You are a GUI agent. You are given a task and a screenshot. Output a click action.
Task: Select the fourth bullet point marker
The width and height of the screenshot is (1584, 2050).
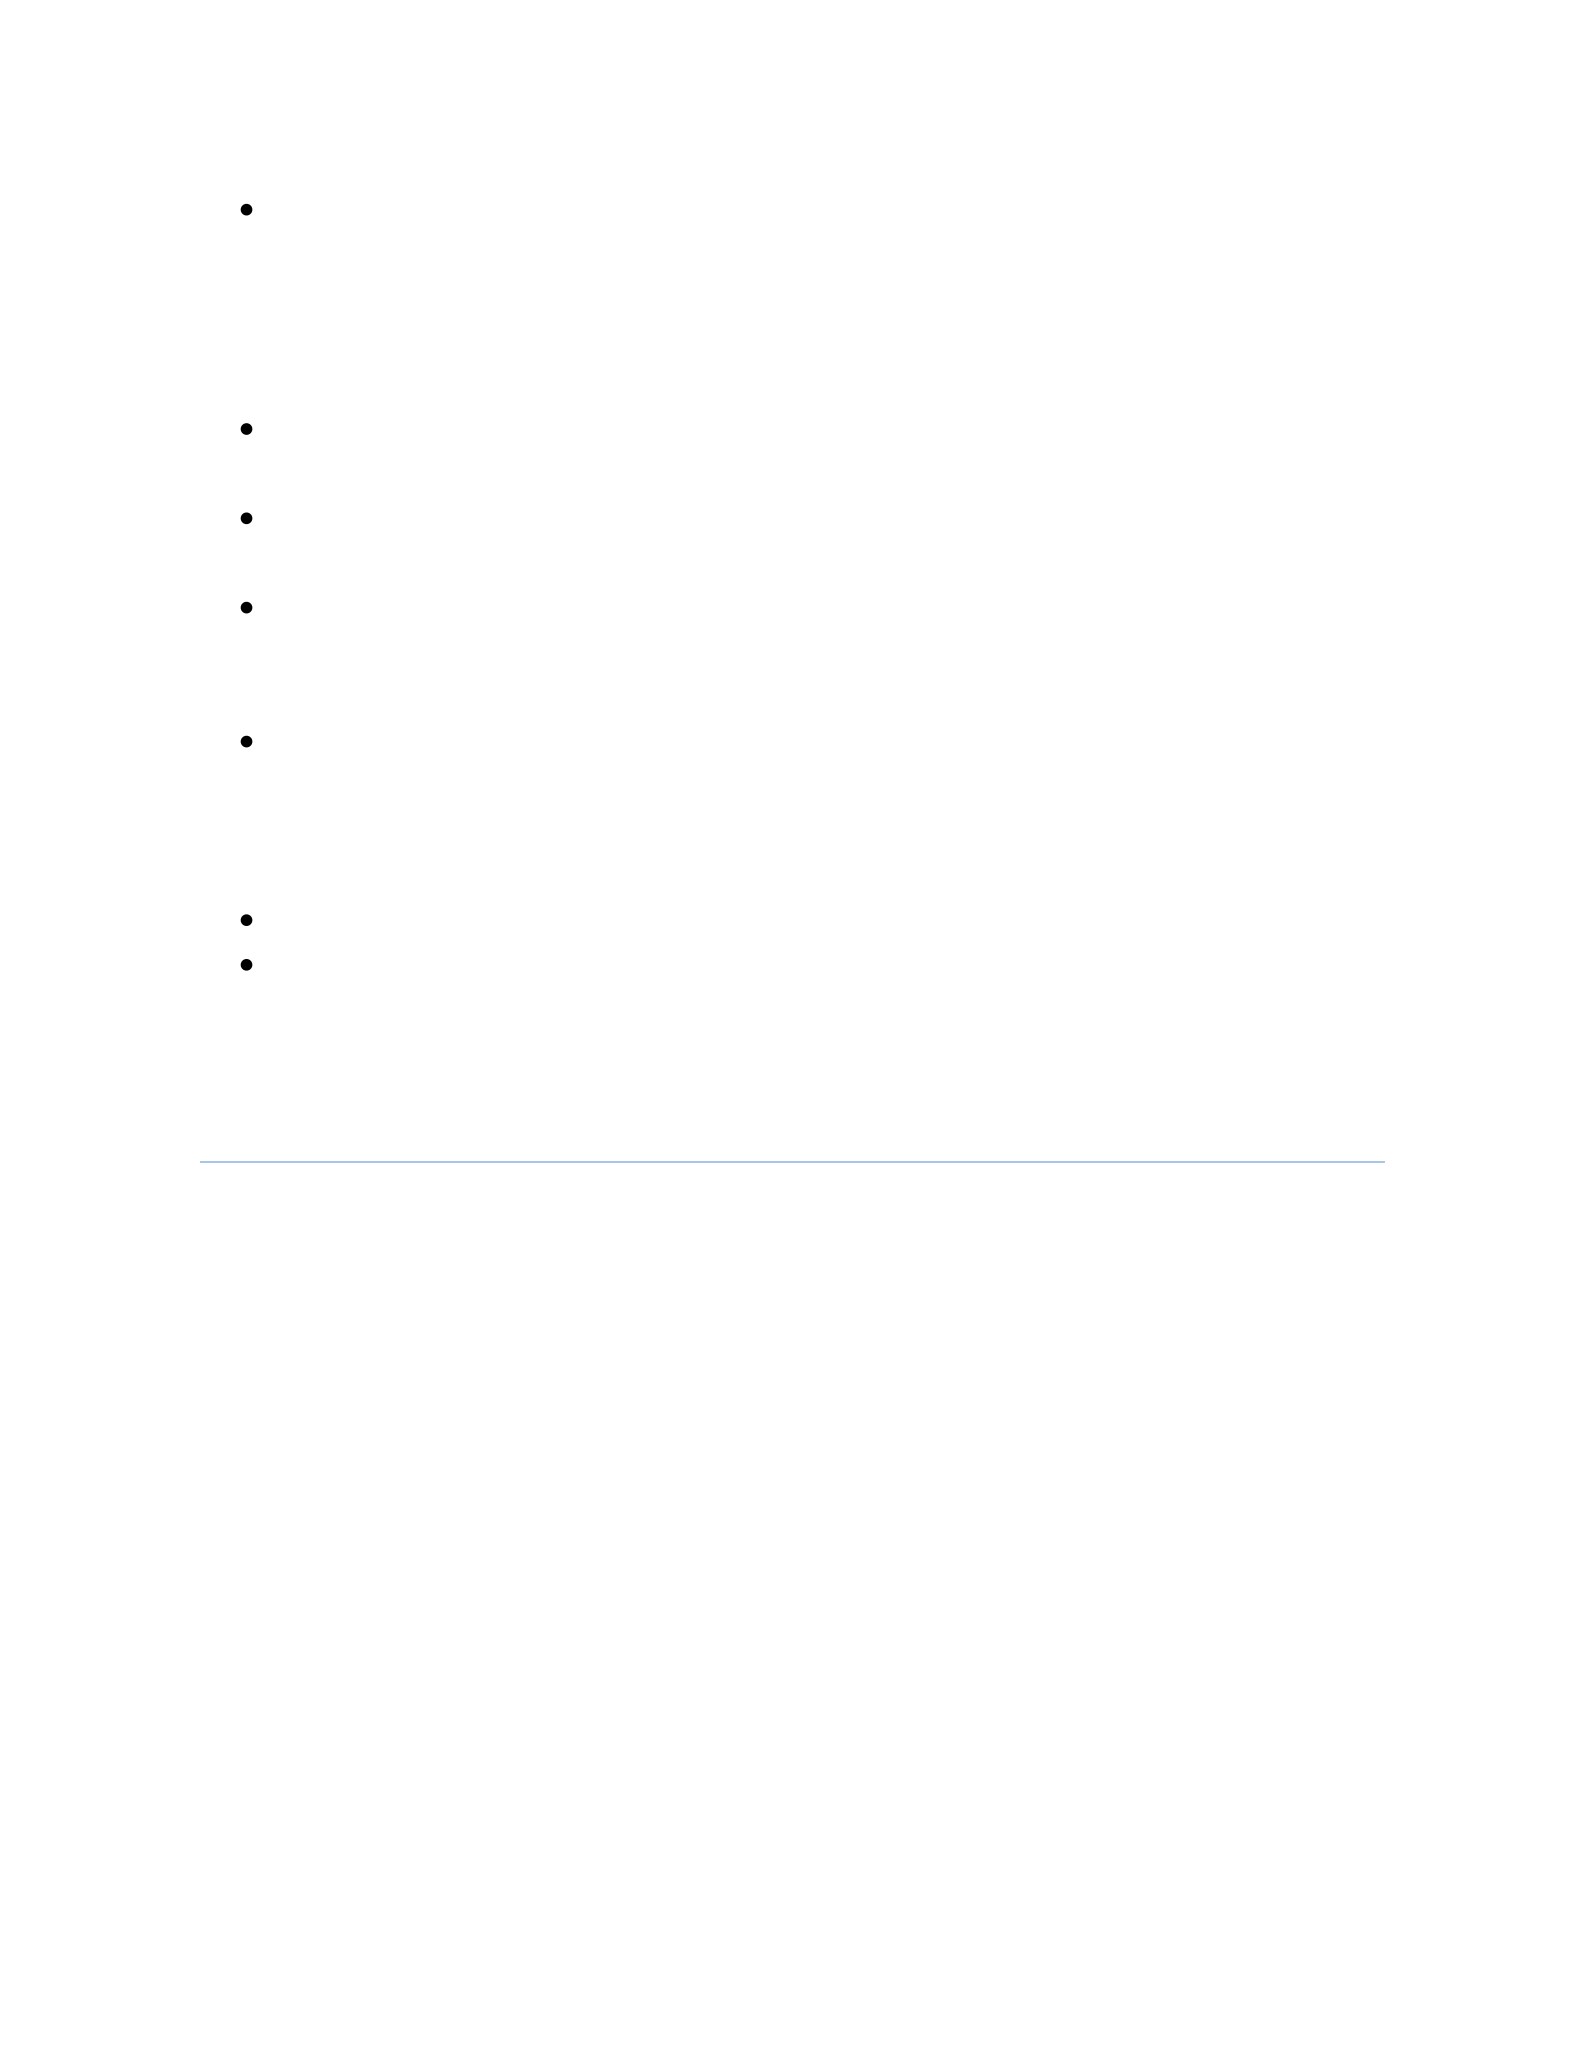tap(246, 607)
